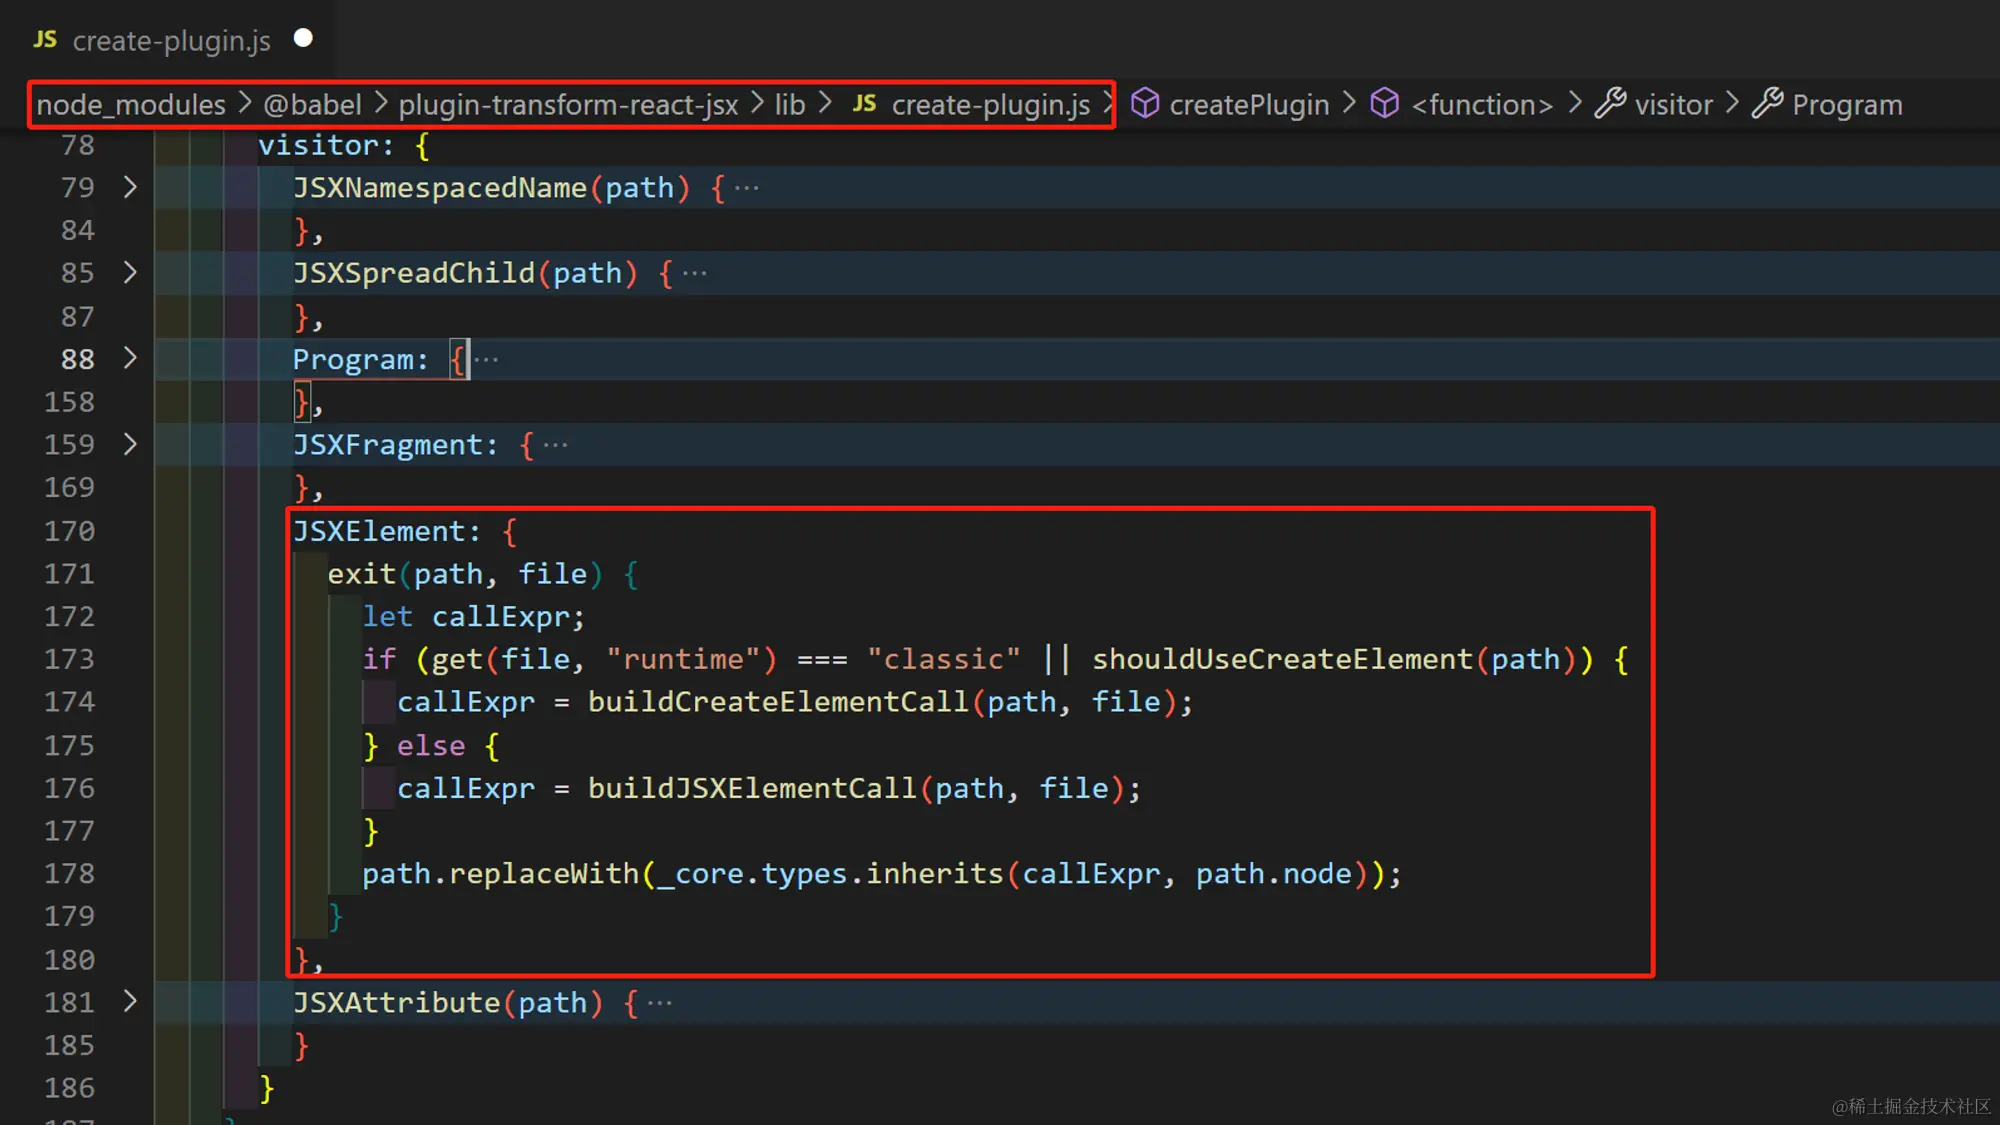Unfold the JSXAttribute block at line 181
The image size is (2000, 1125).
130,1001
